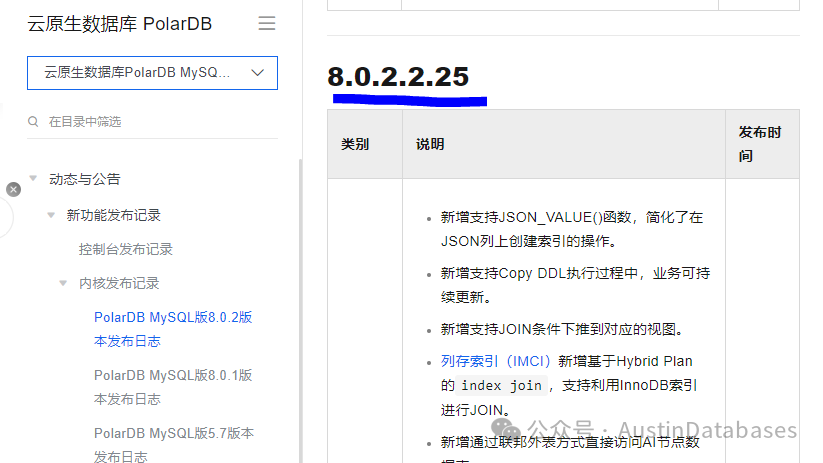
Task: Open PolarDB MySQL版5.7版本发布日志
Action: (174, 444)
